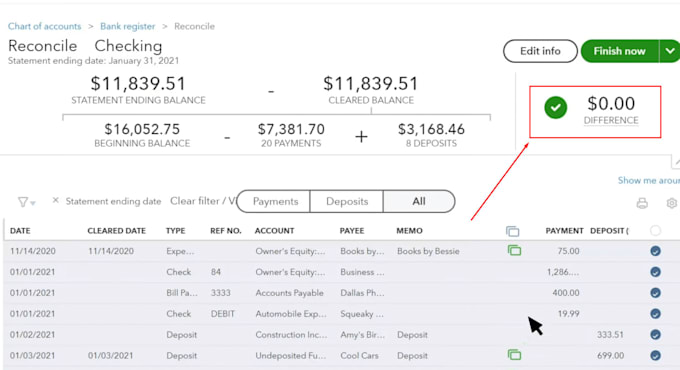The image size is (680, 370).
Task: Click the Finish now button
Action: pyautogui.click(x=620, y=51)
